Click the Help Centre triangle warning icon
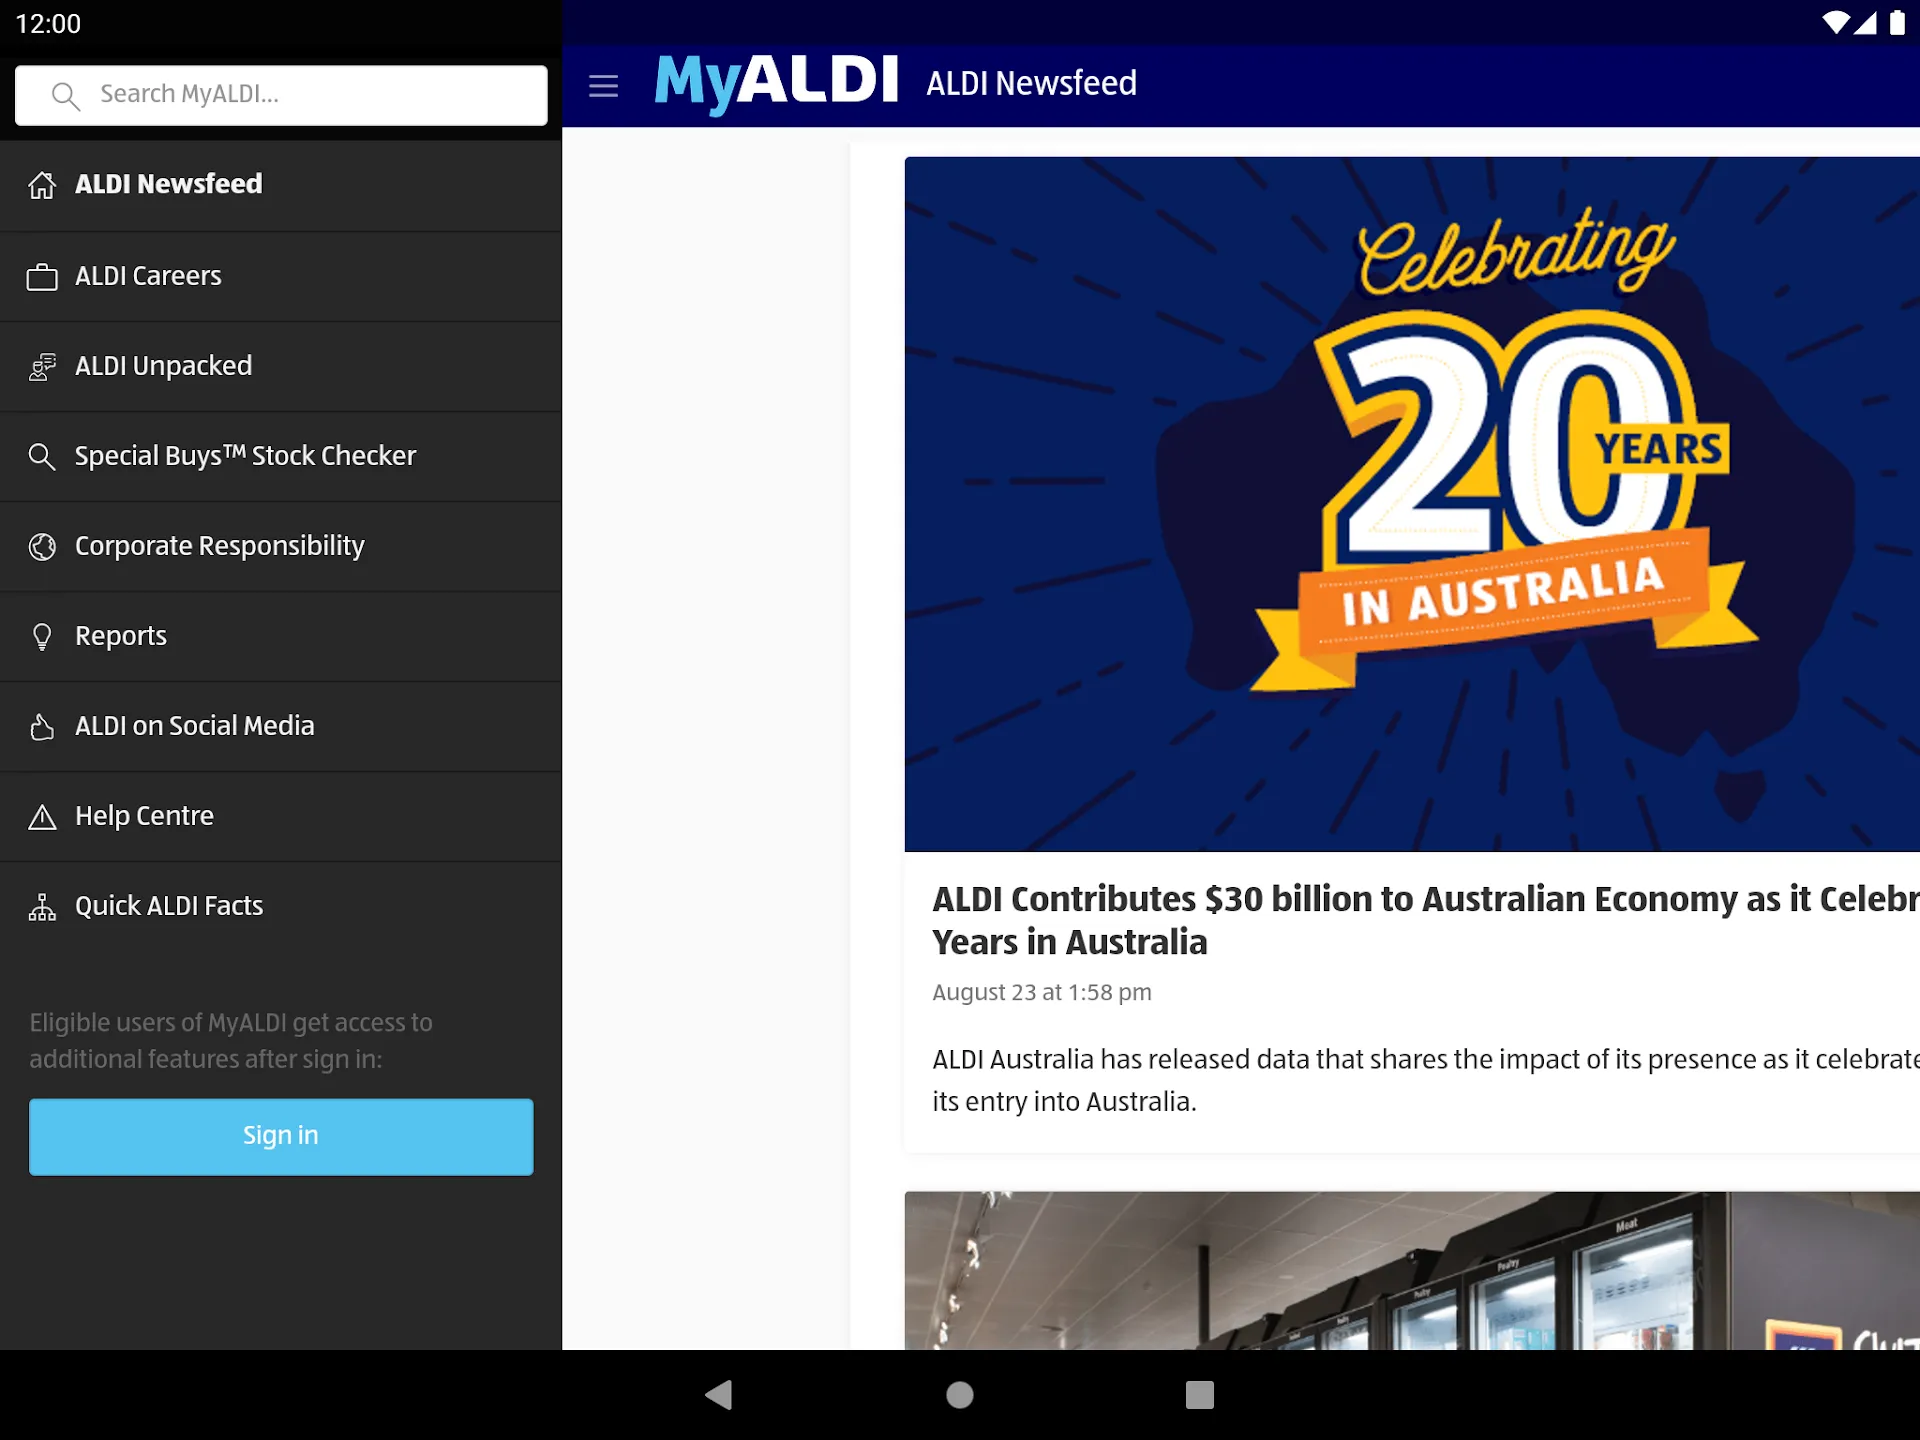1920x1440 pixels. [x=41, y=817]
